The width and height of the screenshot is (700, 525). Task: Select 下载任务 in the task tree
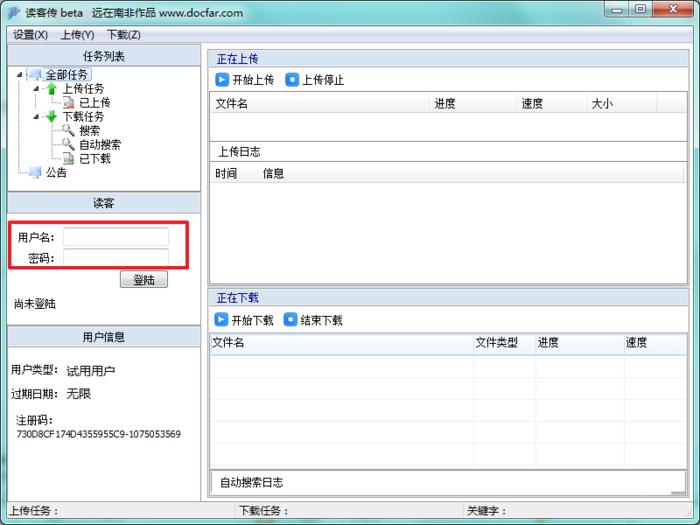pyautogui.click(x=83, y=117)
